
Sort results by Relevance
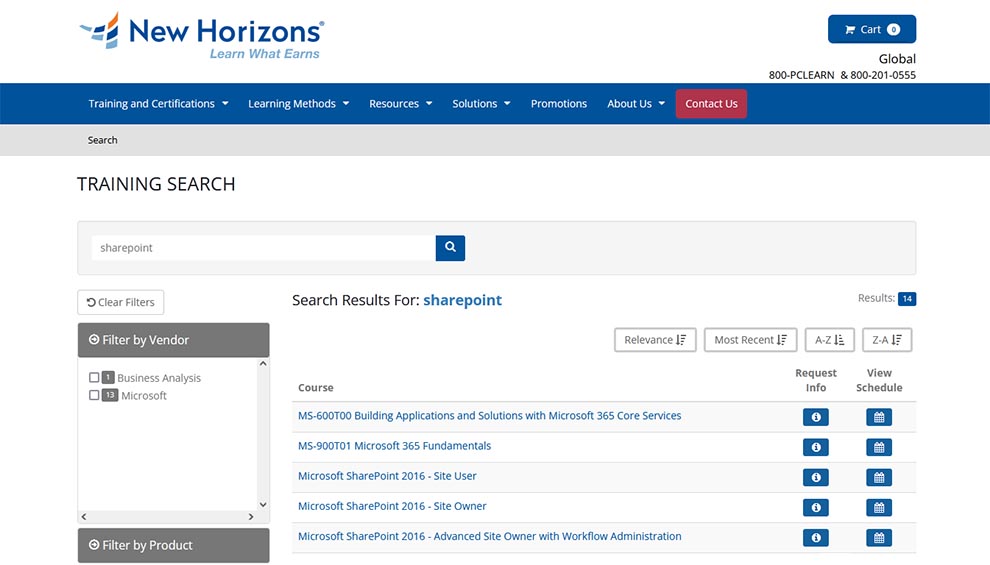tap(655, 340)
